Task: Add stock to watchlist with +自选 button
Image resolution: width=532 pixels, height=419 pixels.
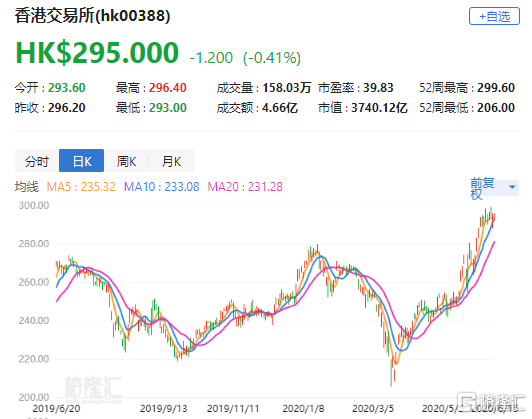Action: pyautogui.click(x=494, y=16)
